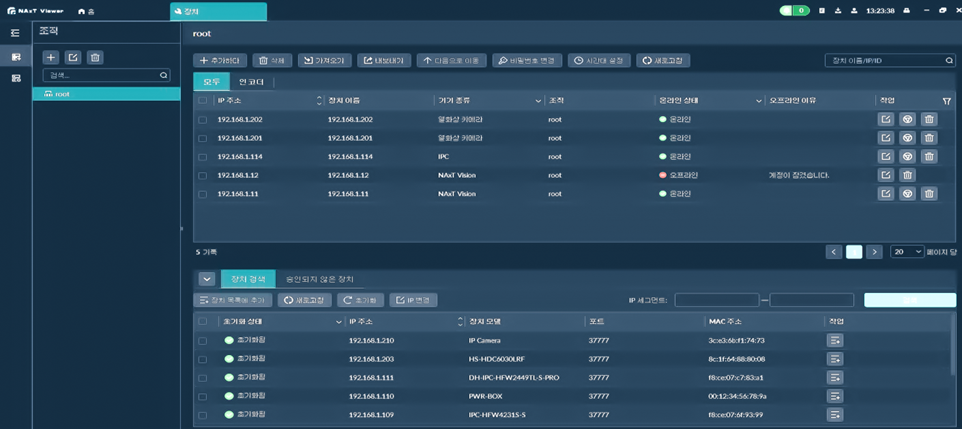Screen dimensions: 962x429
Task: Collapse the left sidebar menu icon
Action: tap(15, 33)
